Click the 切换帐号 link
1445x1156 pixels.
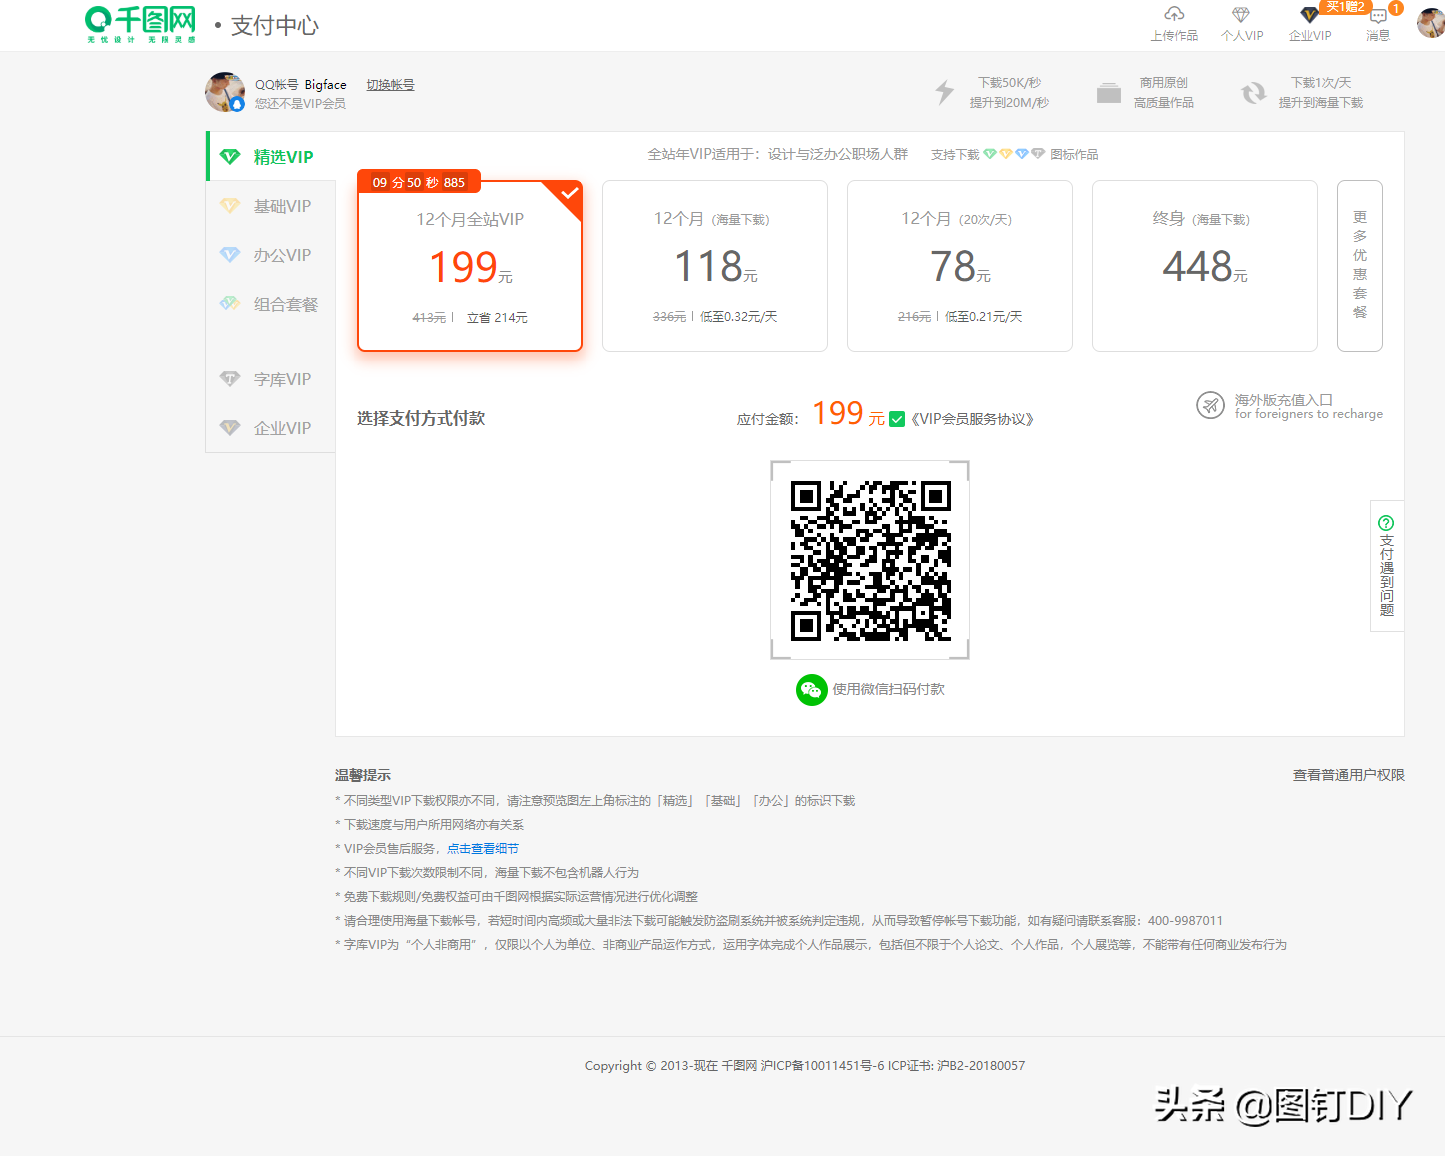390,85
